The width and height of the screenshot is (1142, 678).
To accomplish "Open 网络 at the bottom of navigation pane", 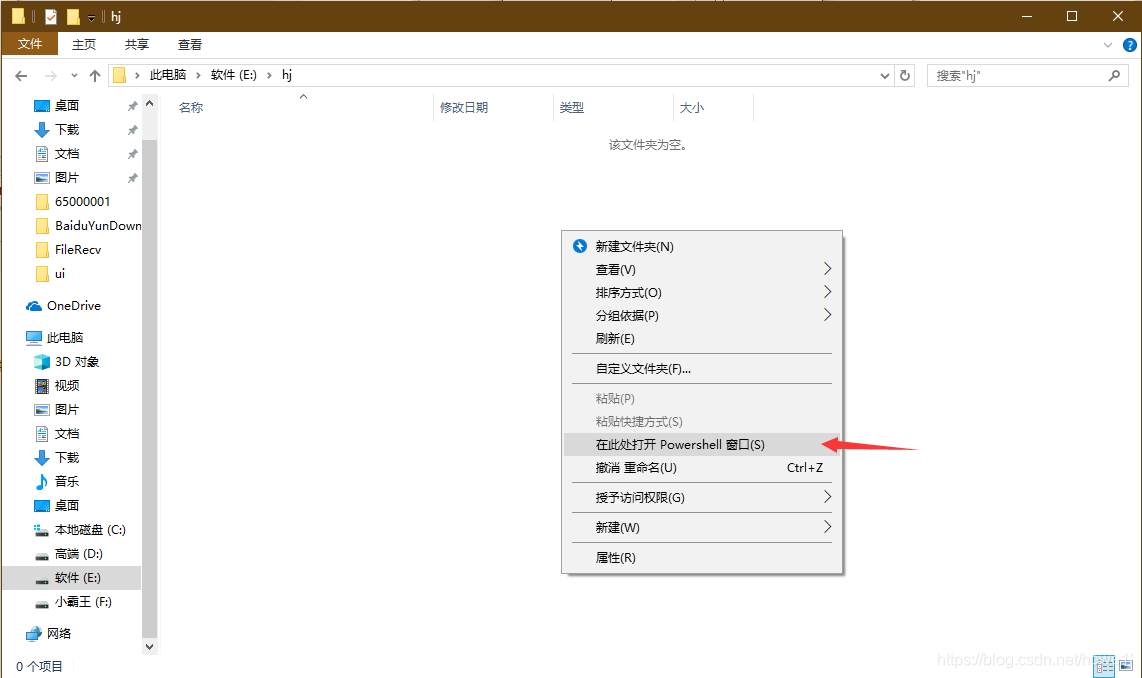I will (x=58, y=633).
